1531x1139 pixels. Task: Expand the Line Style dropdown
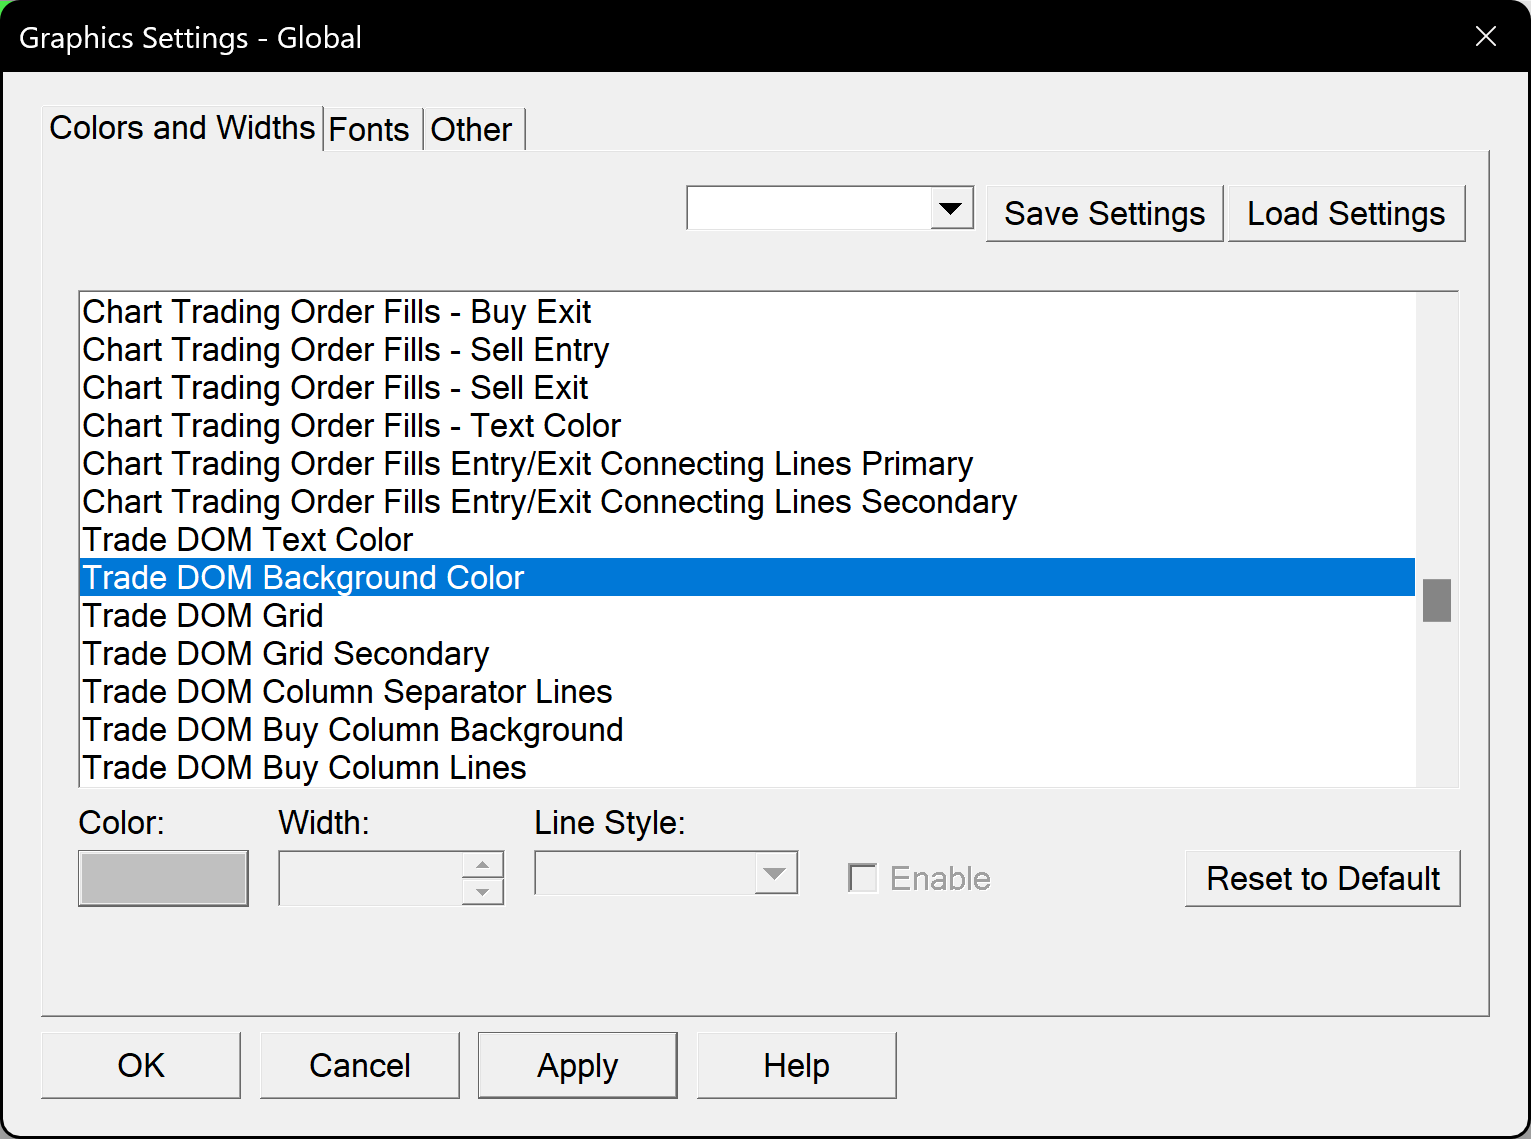click(775, 874)
